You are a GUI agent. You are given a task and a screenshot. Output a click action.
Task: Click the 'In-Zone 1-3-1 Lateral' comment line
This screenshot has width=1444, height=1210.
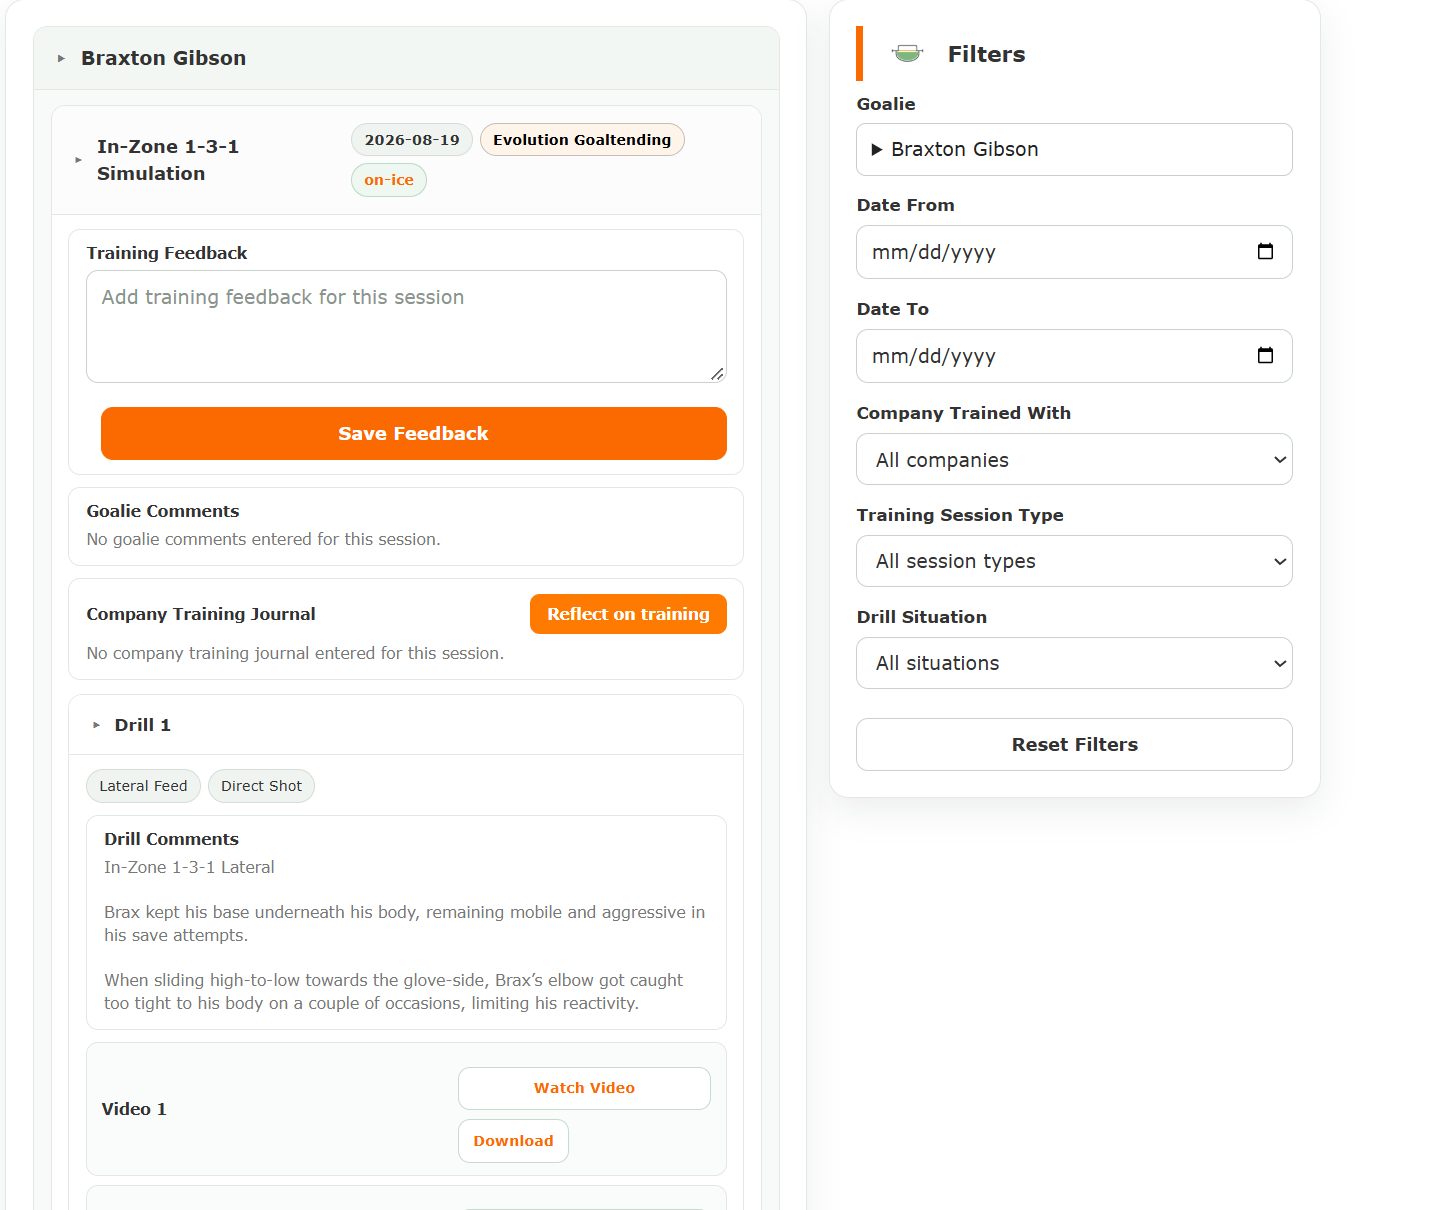click(189, 867)
